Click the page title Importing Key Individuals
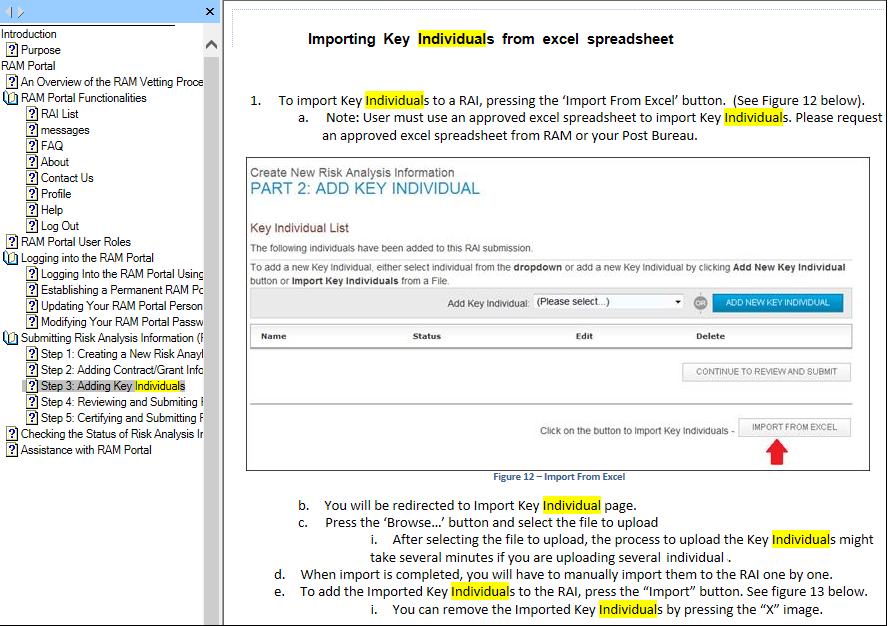Screen dimensions: 889x626 coord(490,39)
